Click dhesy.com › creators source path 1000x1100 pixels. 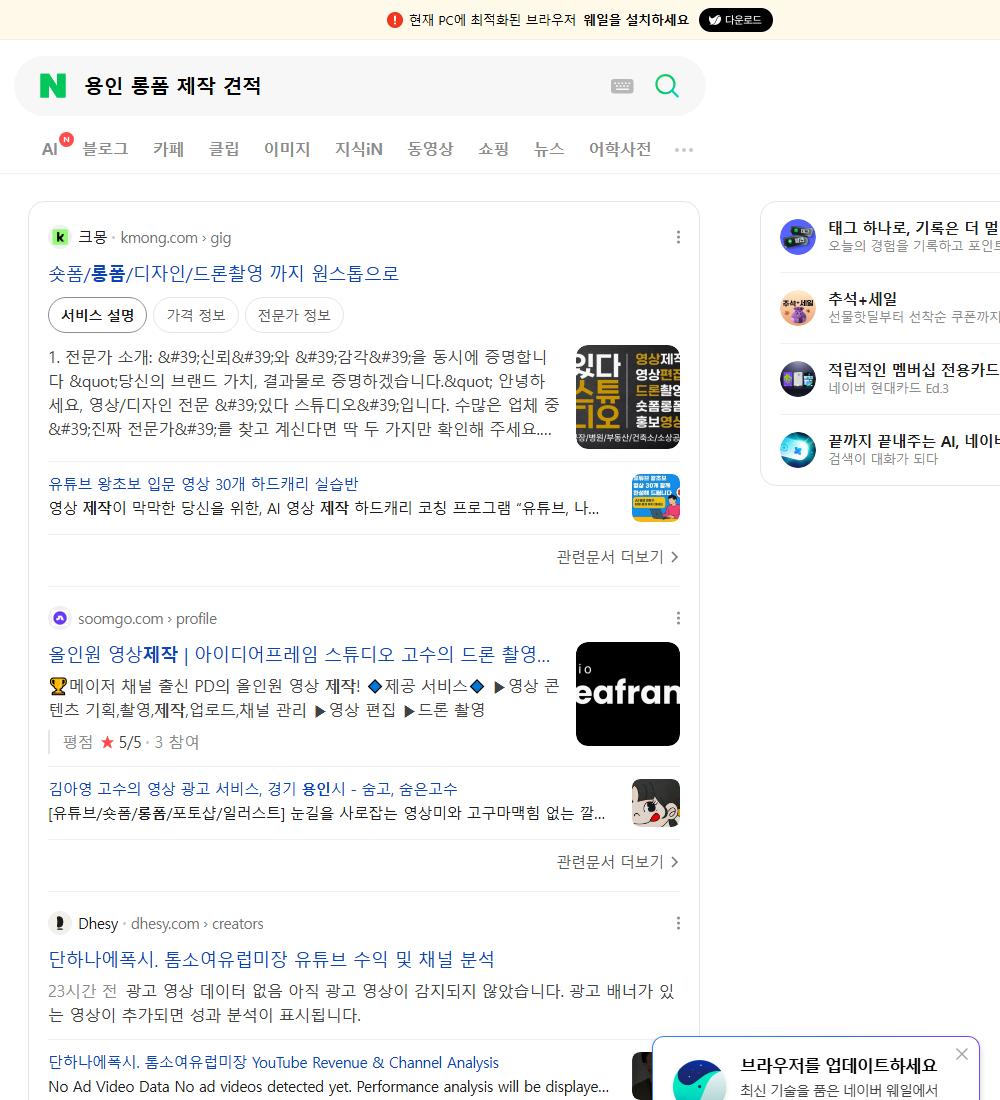[197, 924]
